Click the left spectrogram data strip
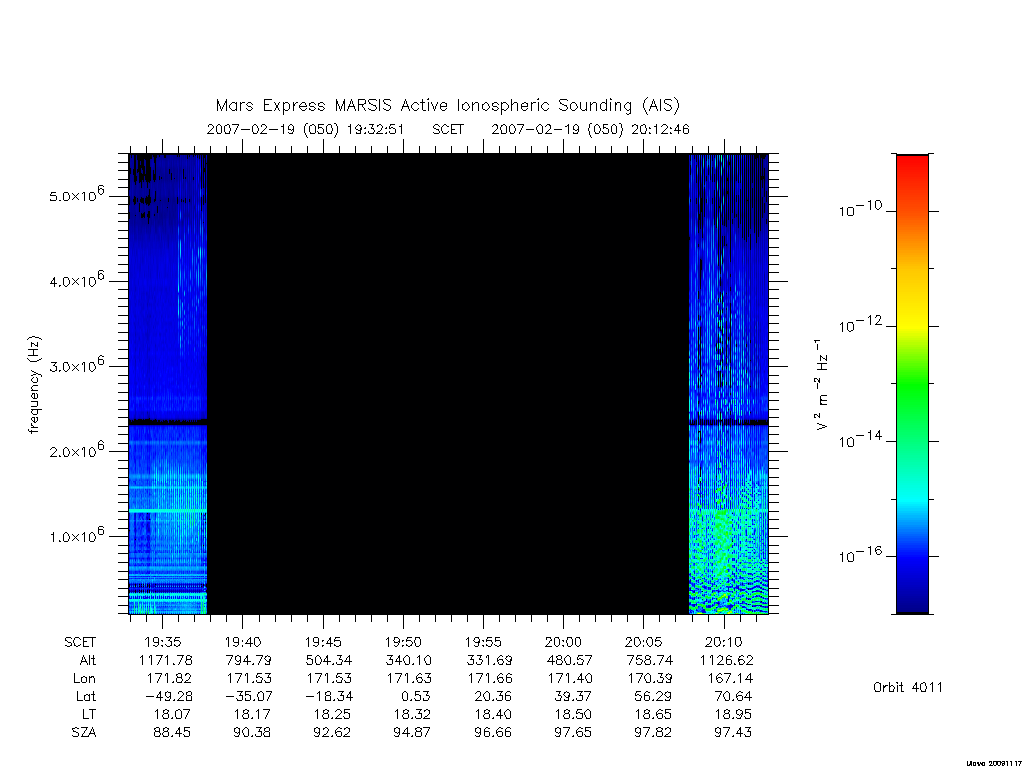Screen dimensions: 1024x768 pyautogui.click(x=168, y=384)
